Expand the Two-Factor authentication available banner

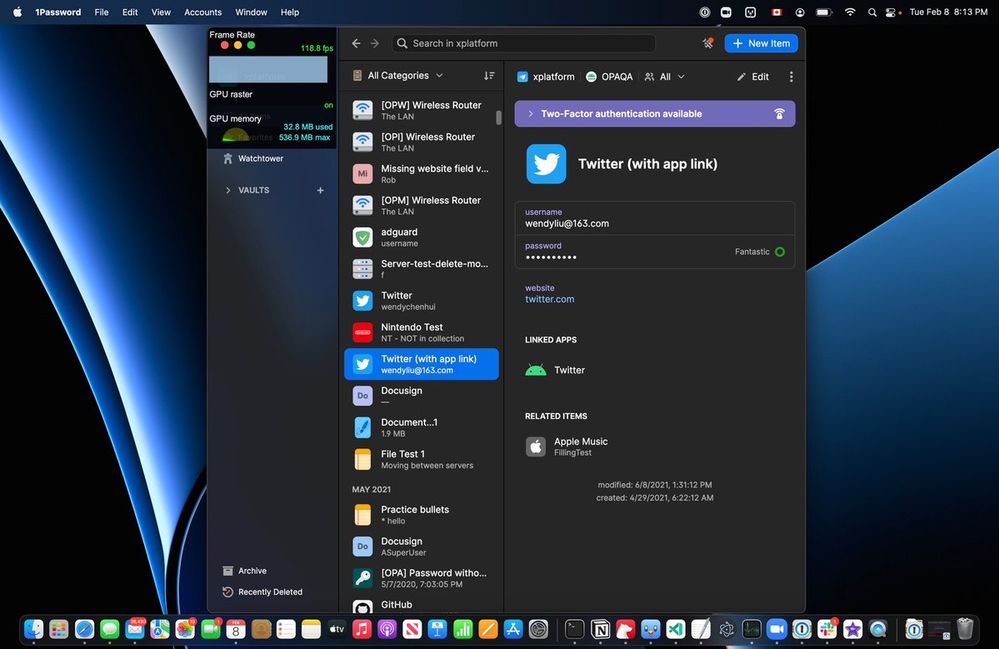tap(654, 114)
